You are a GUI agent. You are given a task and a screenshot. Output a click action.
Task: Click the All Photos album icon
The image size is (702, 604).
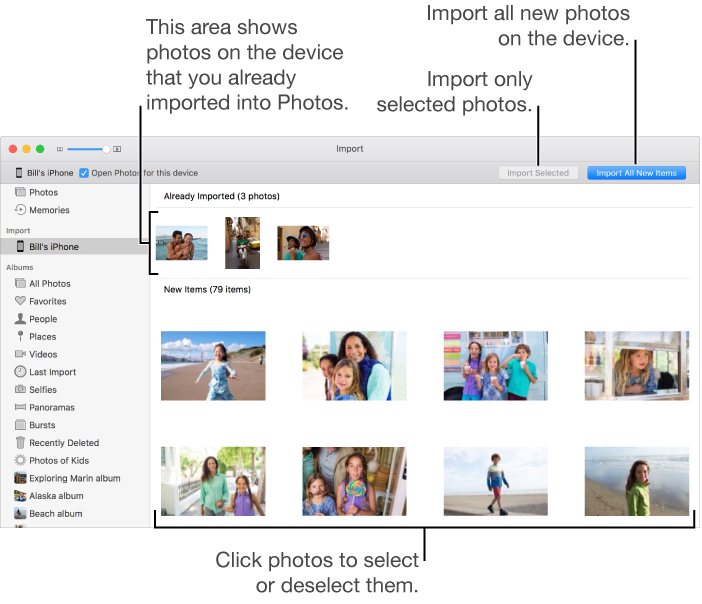pos(20,283)
